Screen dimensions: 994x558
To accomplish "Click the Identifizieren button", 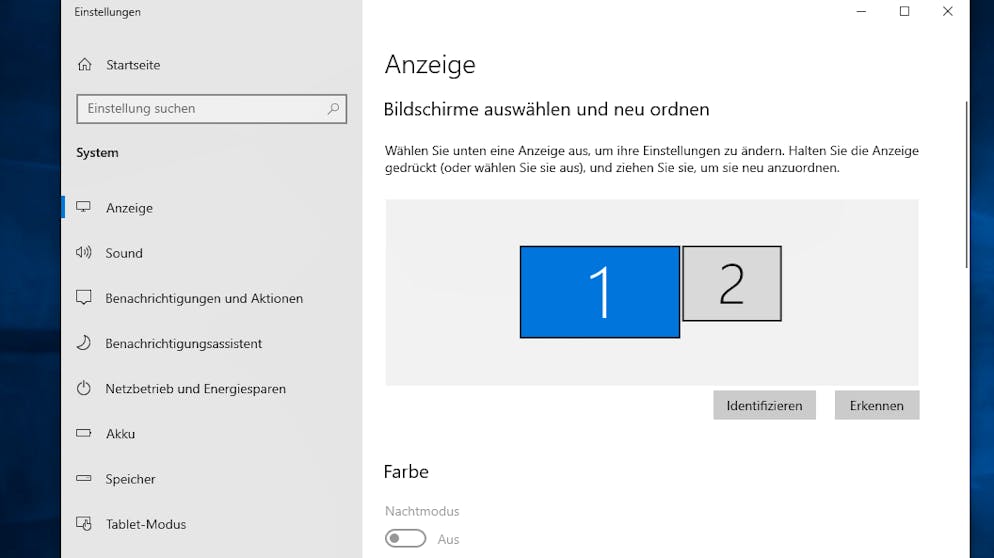I will [765, 405].
